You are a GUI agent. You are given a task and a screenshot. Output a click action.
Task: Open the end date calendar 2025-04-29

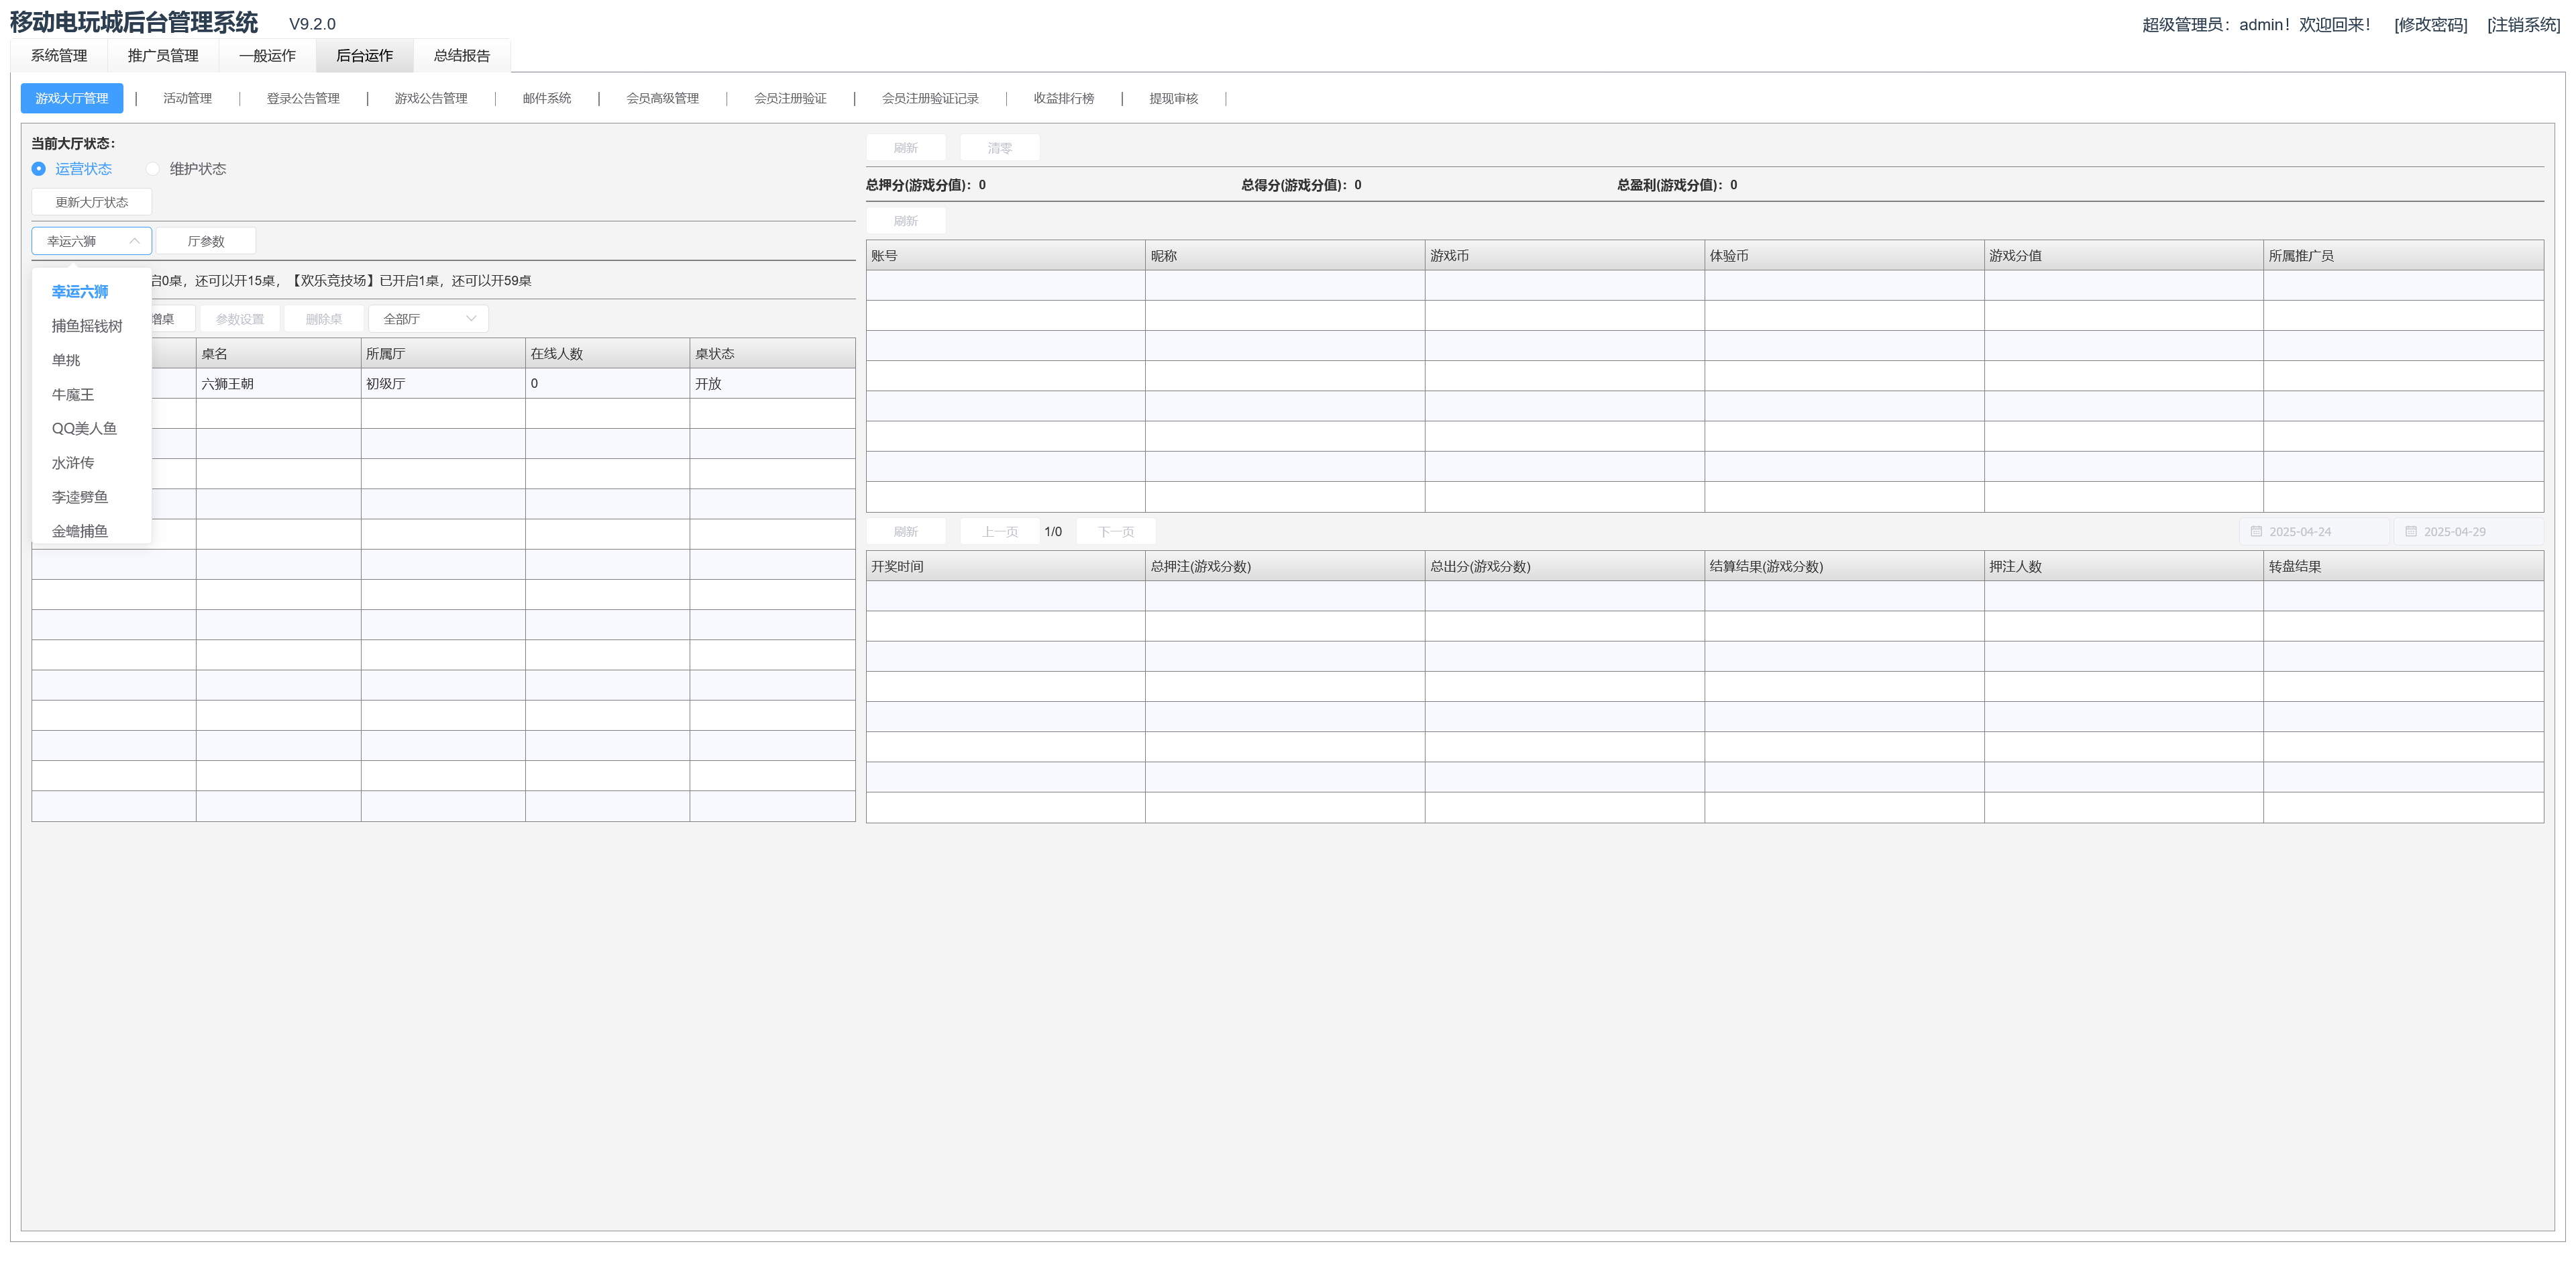click(x=2466, y=532)
